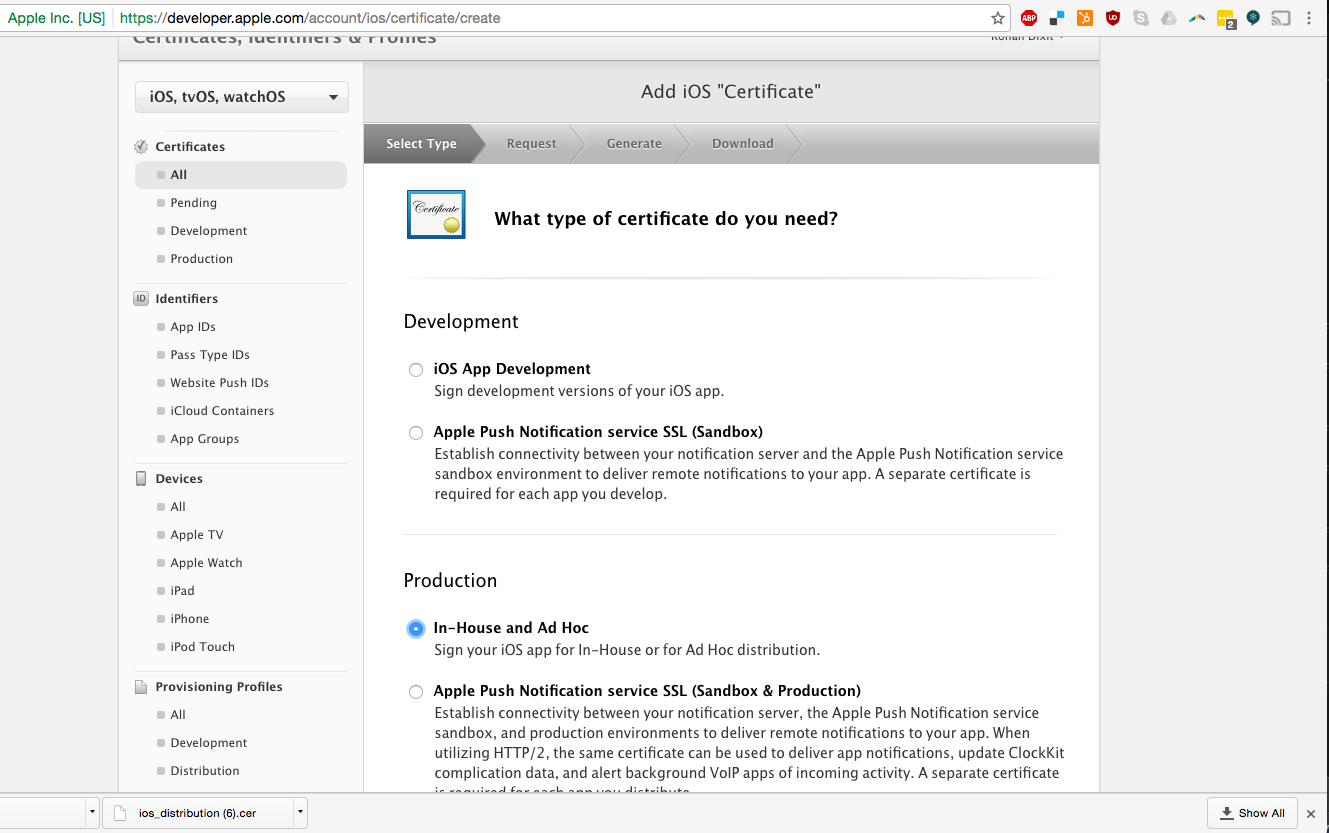1329x833 pixels.
Task: Open the uBlock Origin shield icon
Action: click(1113, 18)
